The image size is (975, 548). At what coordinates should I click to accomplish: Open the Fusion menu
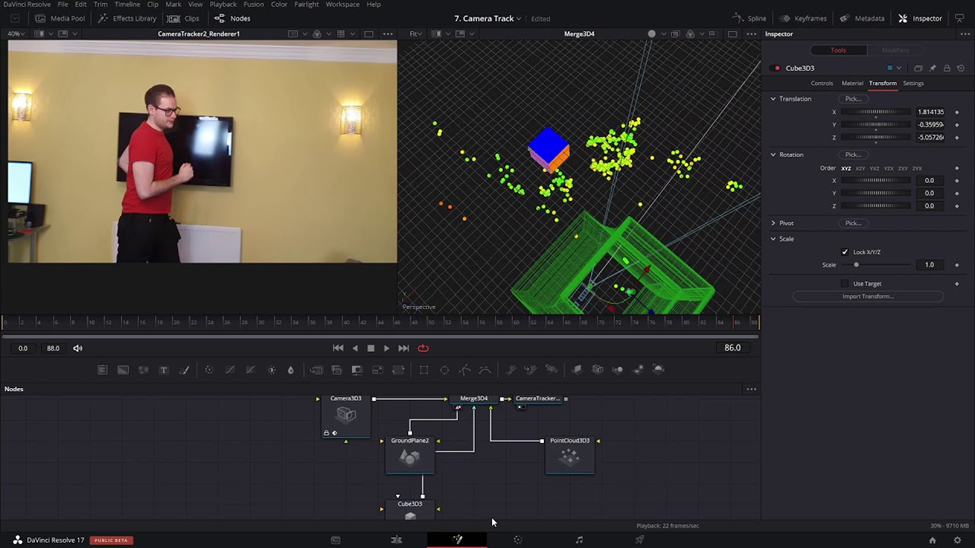253,4
